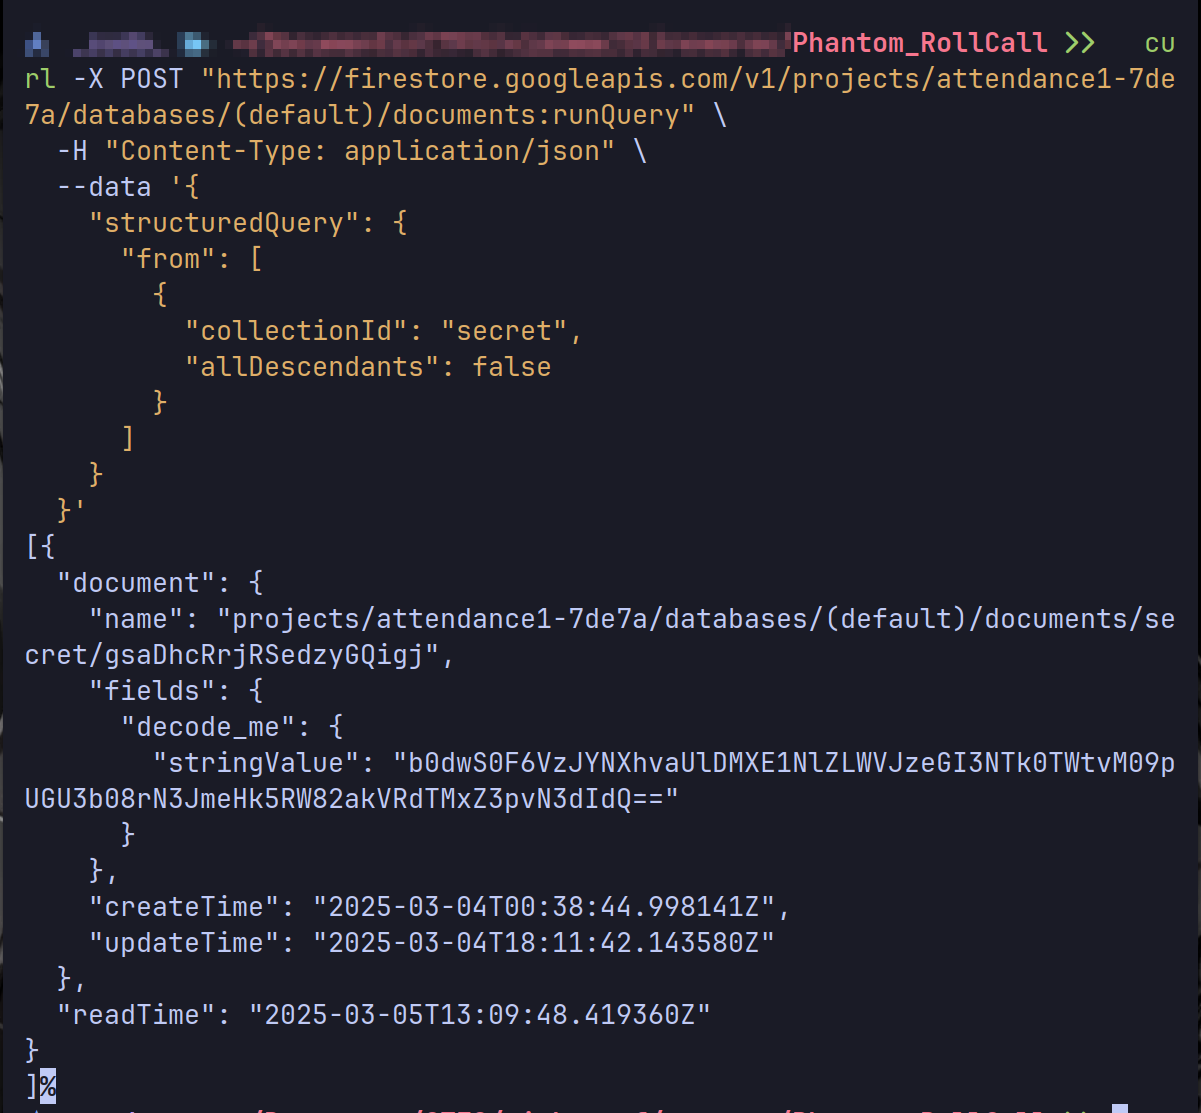1201x1113 pixels.
Task: Click the green >> prompt arrow
Action: pos(1079,43)
